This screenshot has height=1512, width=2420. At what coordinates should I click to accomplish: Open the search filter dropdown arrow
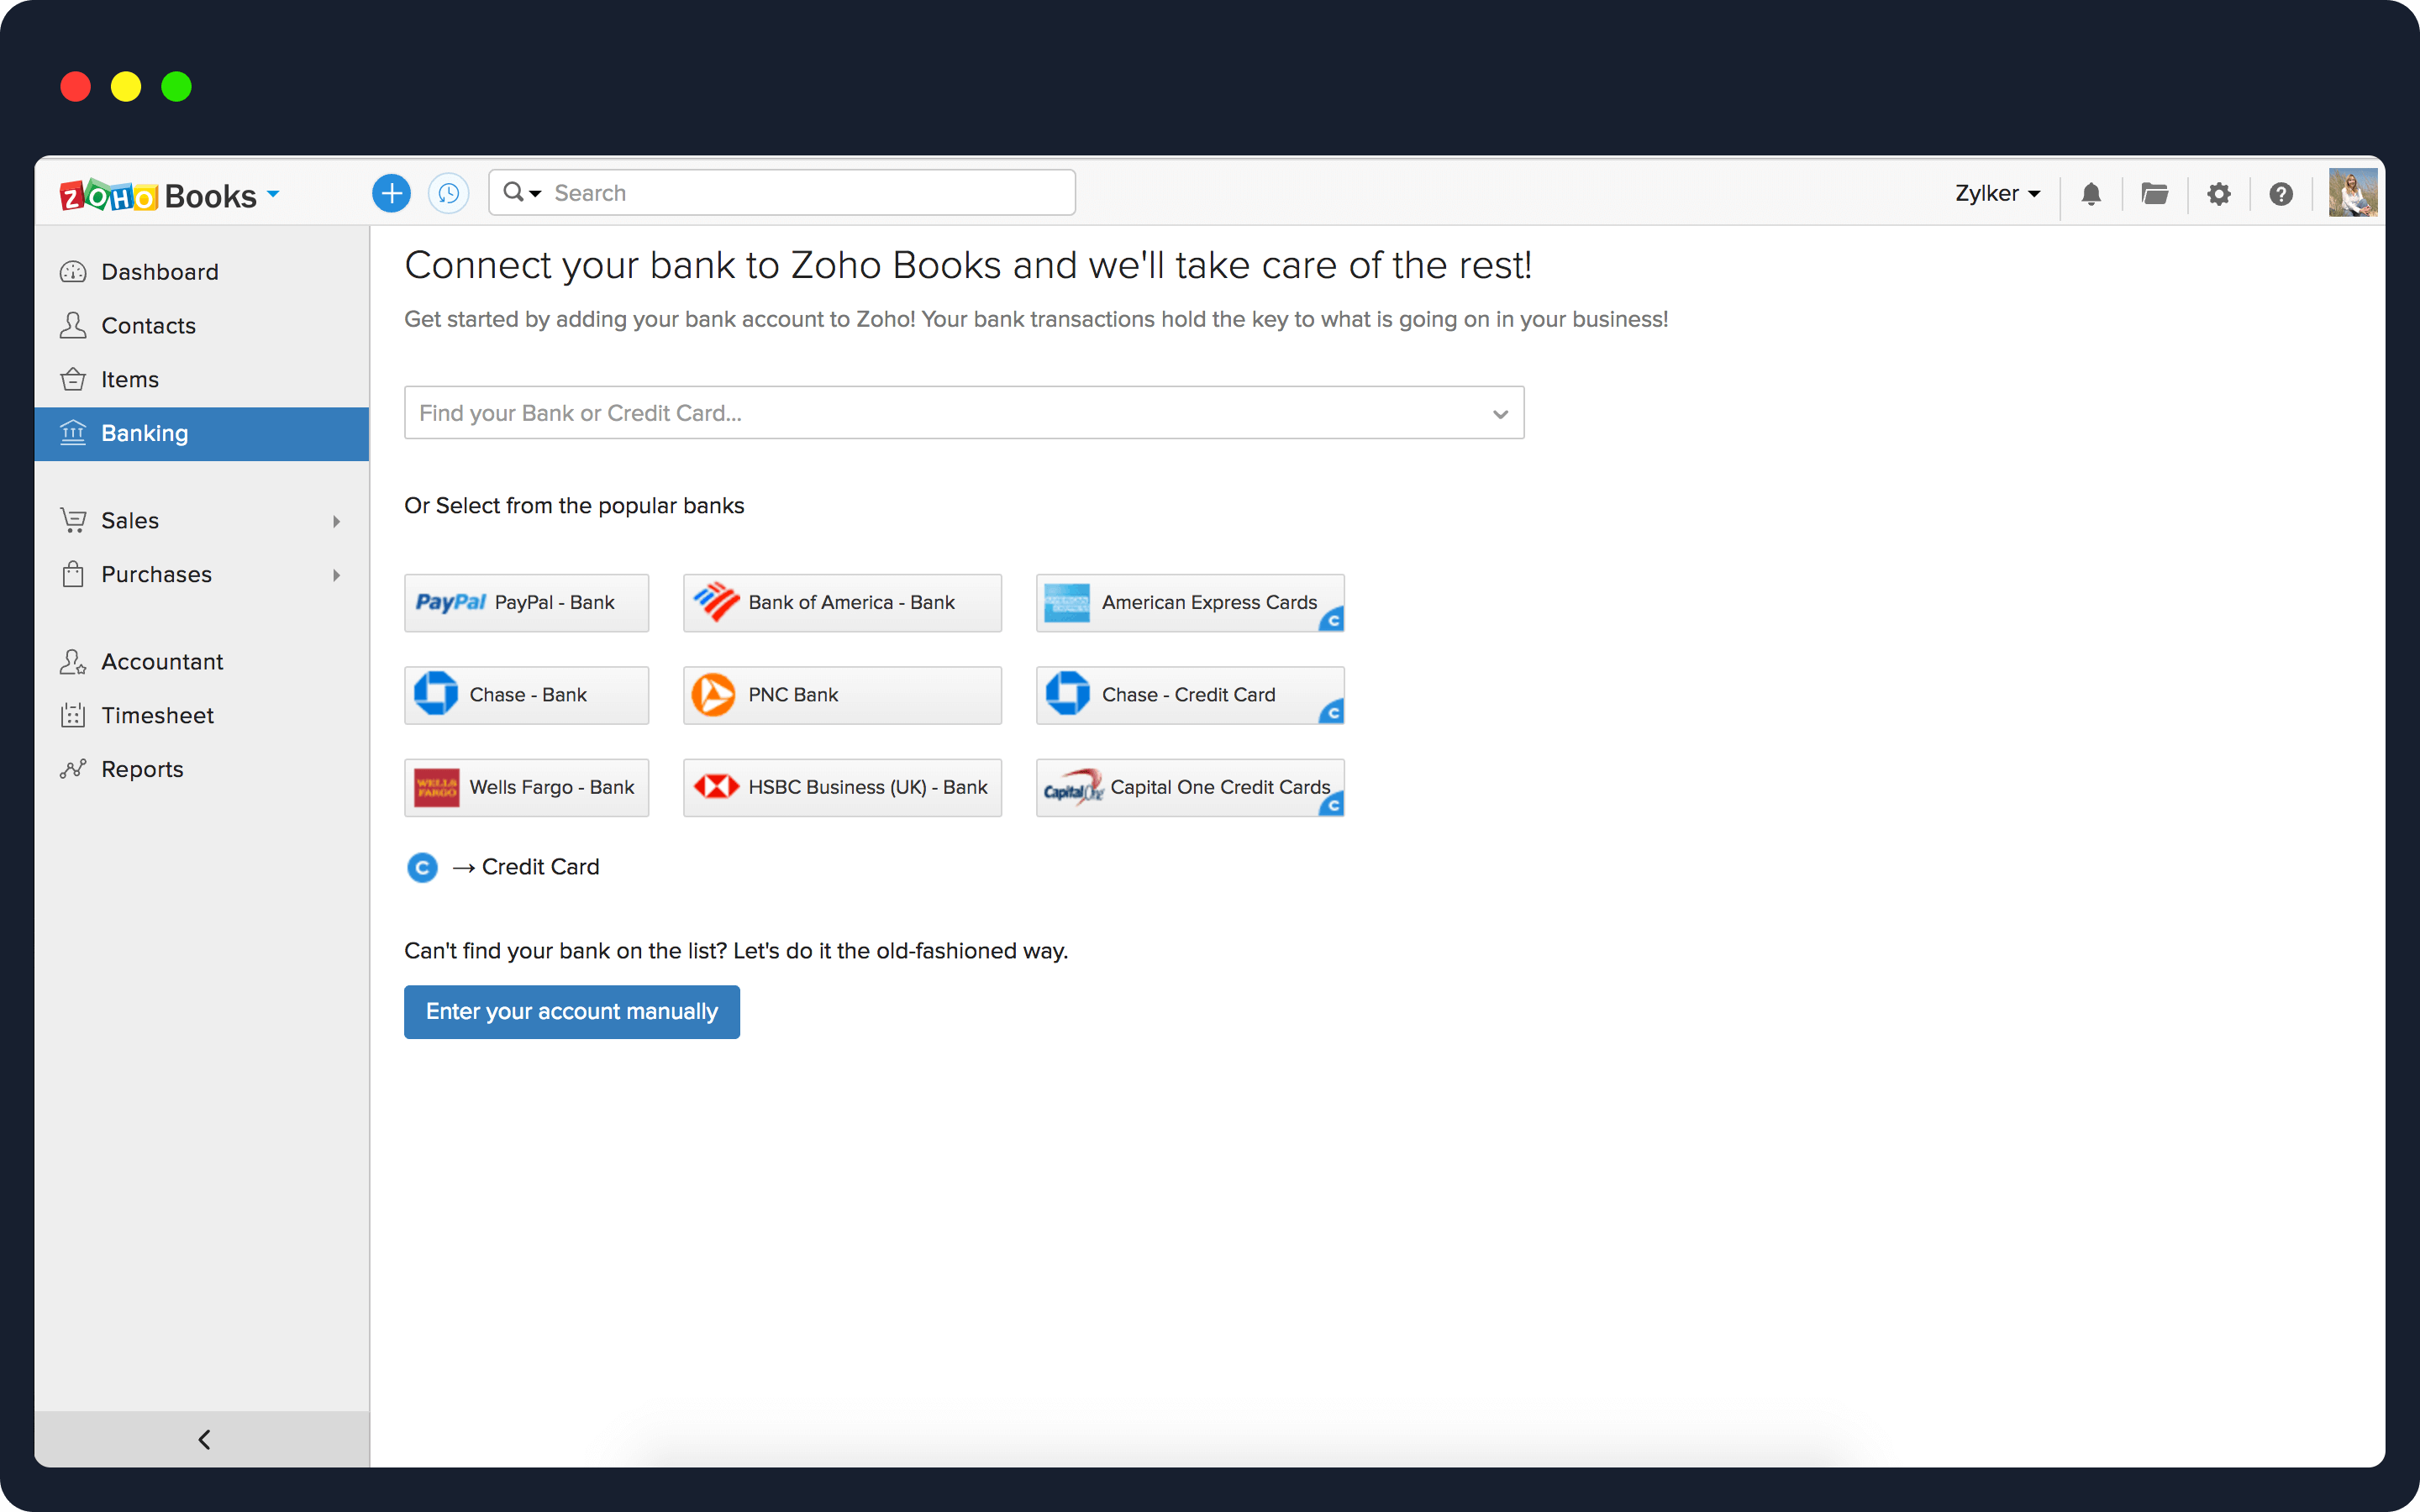click(x=535, y=193)
